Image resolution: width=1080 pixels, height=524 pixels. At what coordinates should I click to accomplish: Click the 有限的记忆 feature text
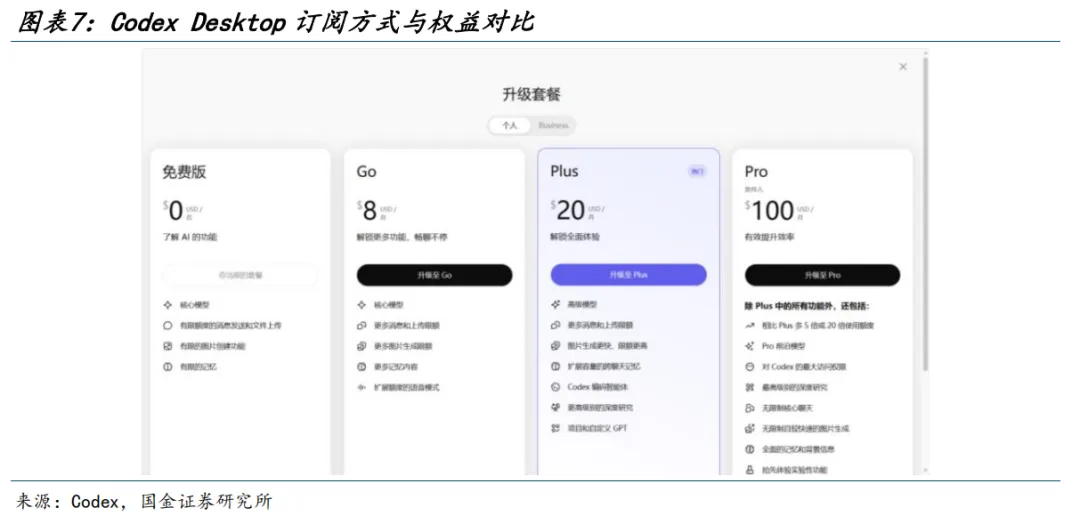[x=198, y=367]
